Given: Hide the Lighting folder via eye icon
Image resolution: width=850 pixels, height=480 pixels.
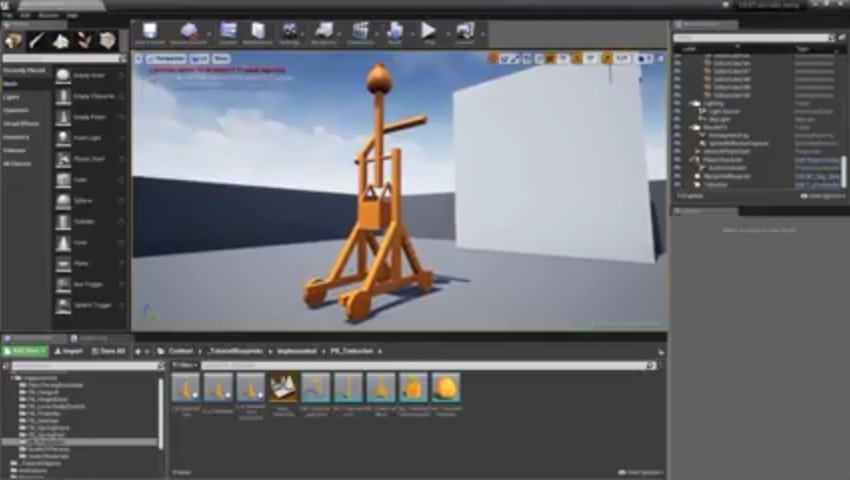Looking at the screenshot, I should click(x=677, y=103).
